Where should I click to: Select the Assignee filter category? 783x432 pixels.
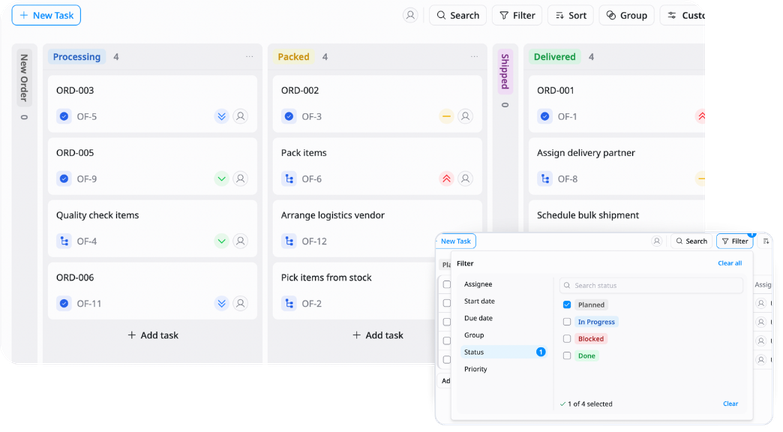click(x=503, y=284)
